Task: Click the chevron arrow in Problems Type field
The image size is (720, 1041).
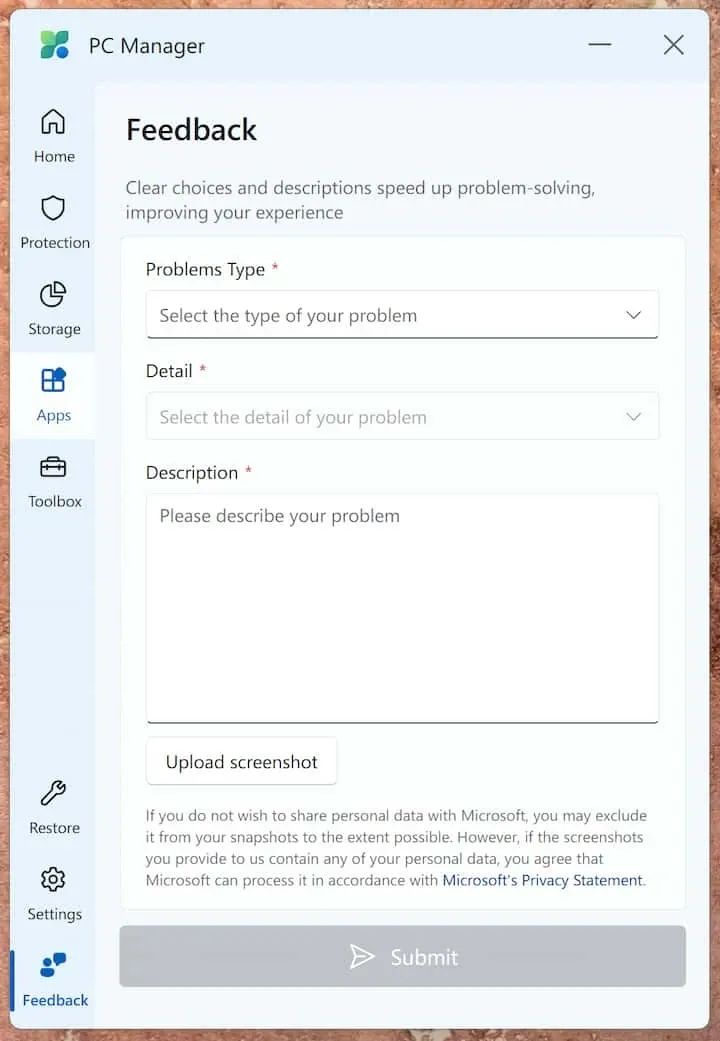Action: [x=634, y=315]
